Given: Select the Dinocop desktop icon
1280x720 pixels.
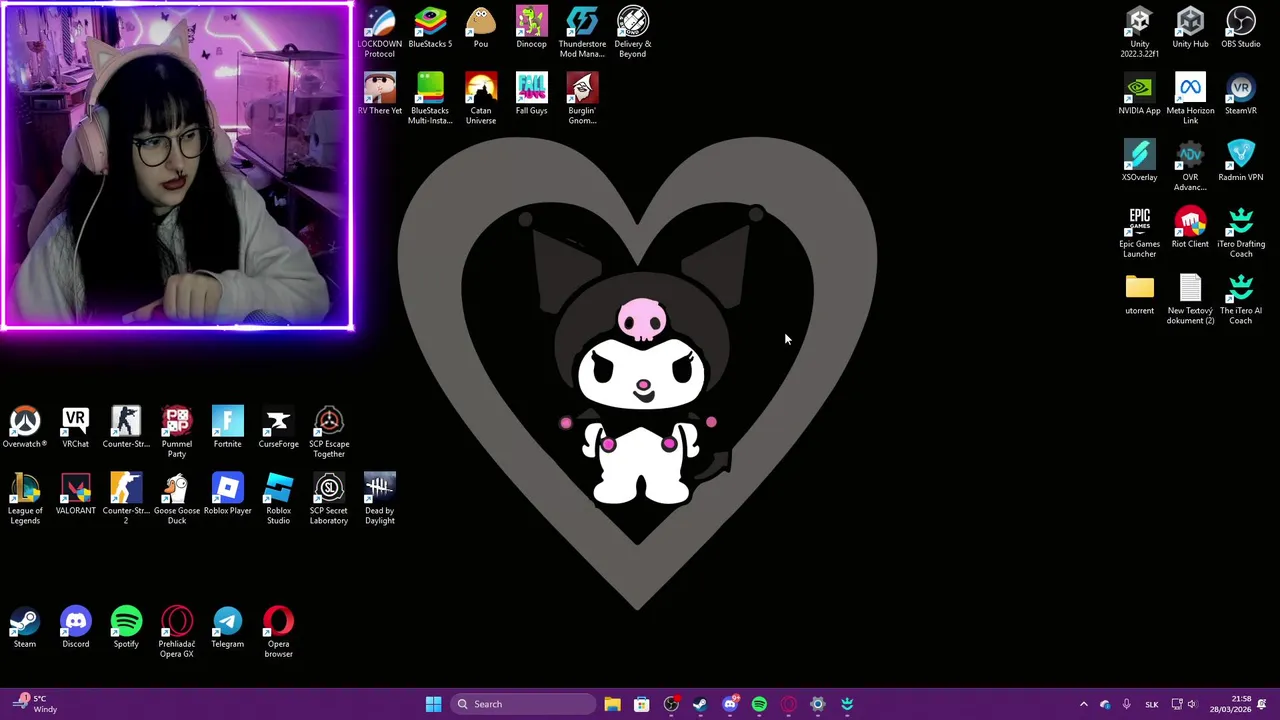Looking at the screenshot, I should pos(532,28).
